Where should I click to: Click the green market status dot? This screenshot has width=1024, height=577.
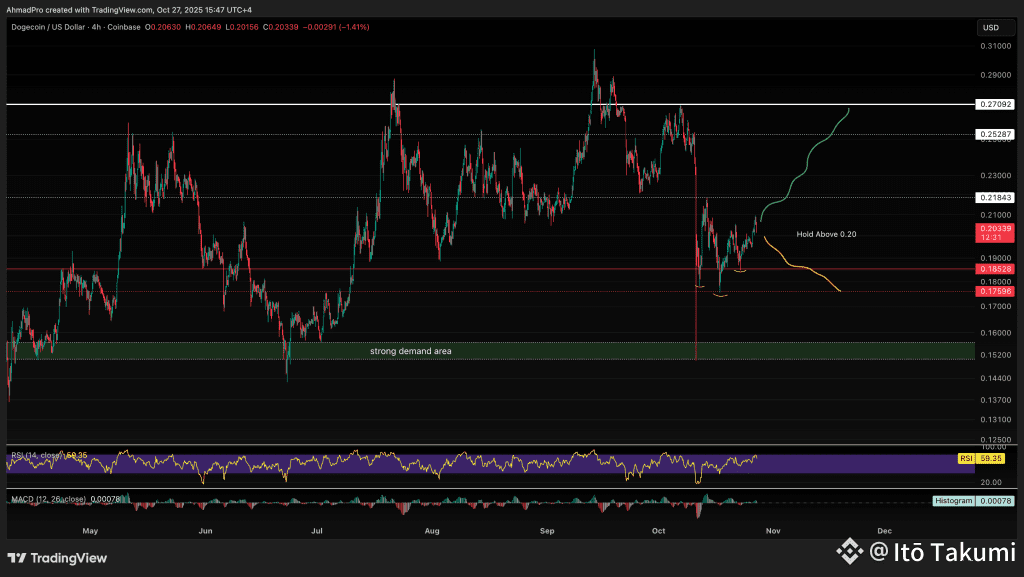[139, 26]
